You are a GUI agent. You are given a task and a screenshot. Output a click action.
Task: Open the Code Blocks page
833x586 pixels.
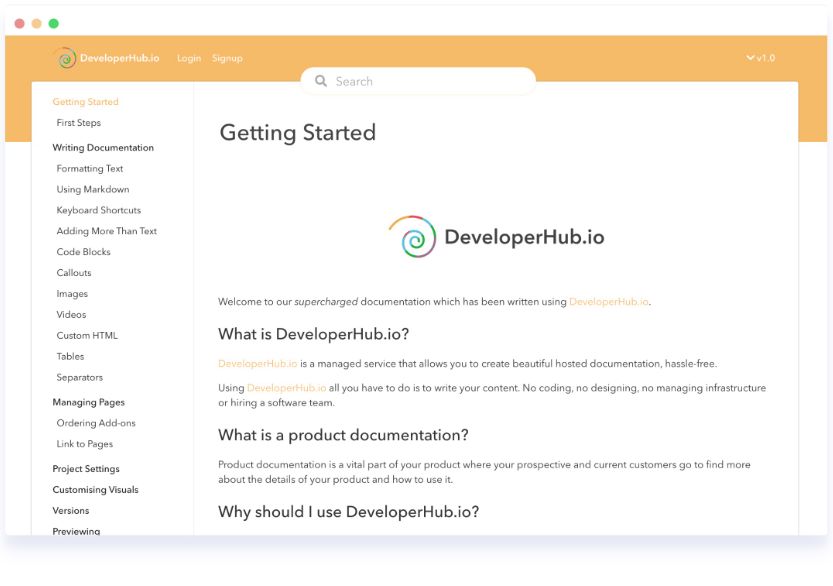pos(83,251)
